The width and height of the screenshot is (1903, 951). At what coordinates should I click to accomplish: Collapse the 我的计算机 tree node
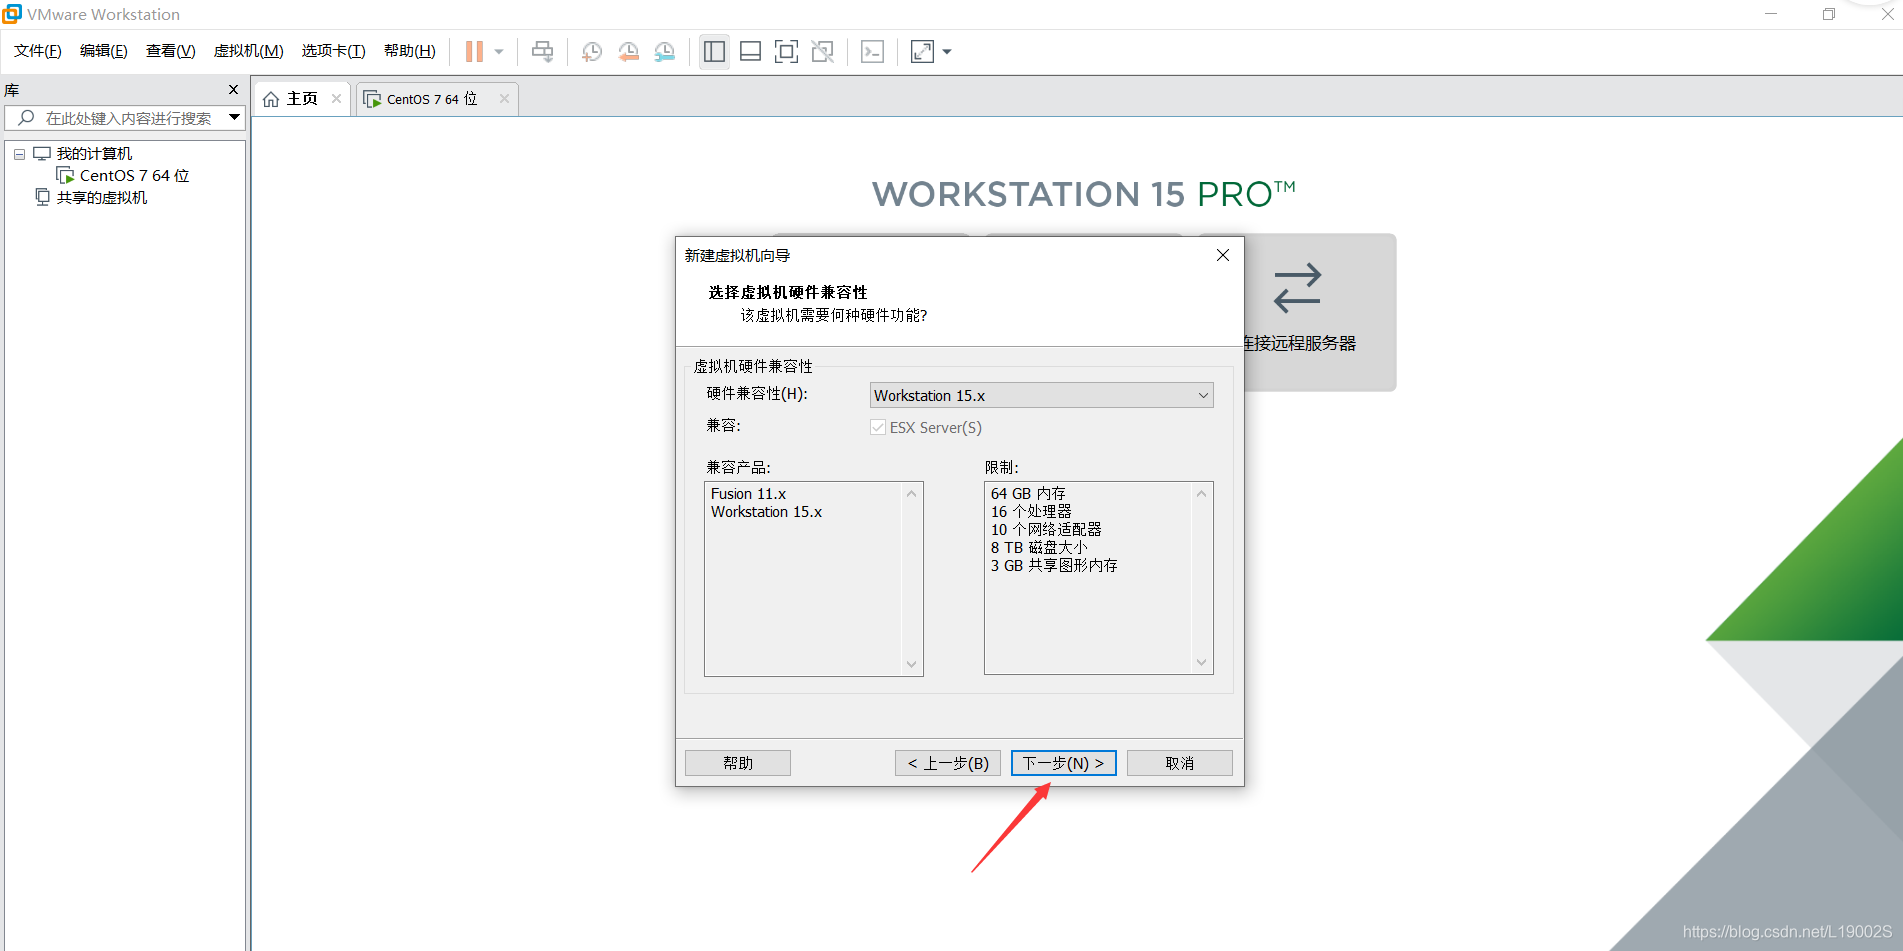coord(19,154)
